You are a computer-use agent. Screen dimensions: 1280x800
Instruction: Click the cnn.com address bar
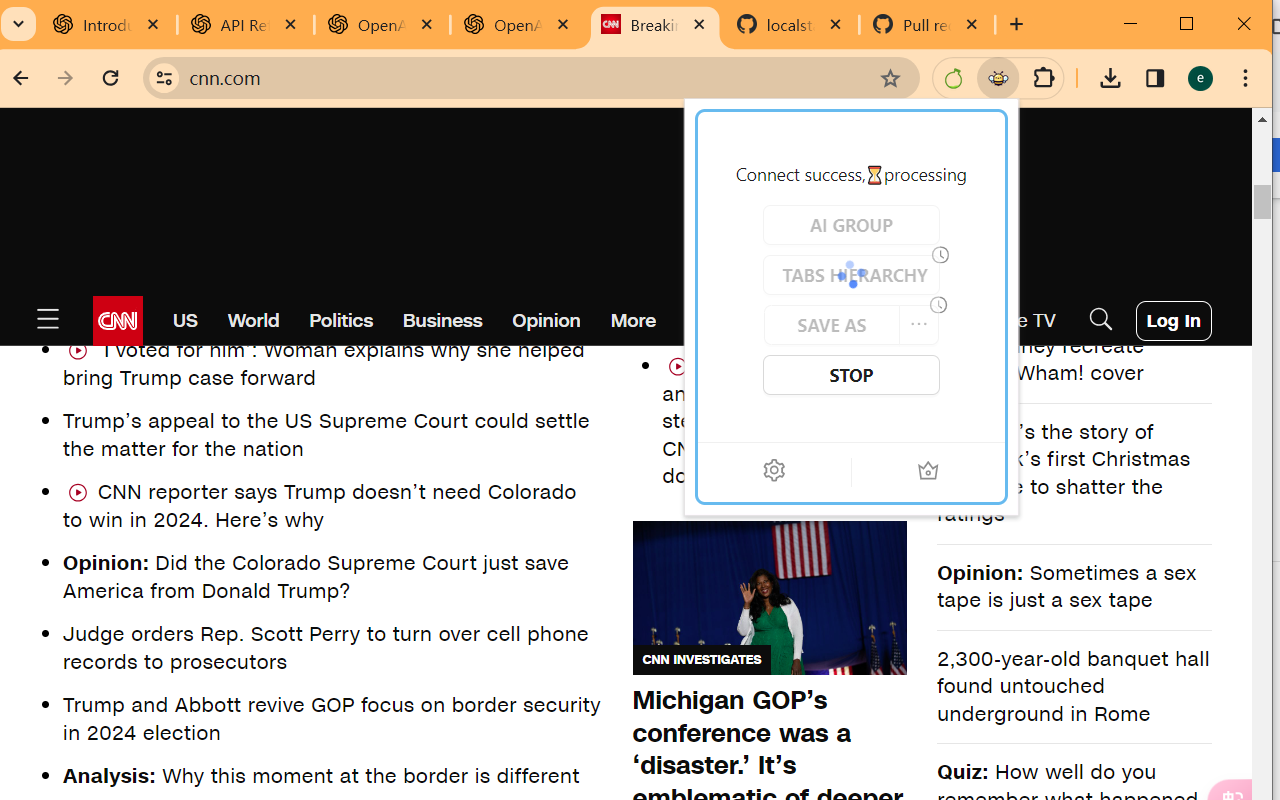pyautogui.click(x=530, y=78)
